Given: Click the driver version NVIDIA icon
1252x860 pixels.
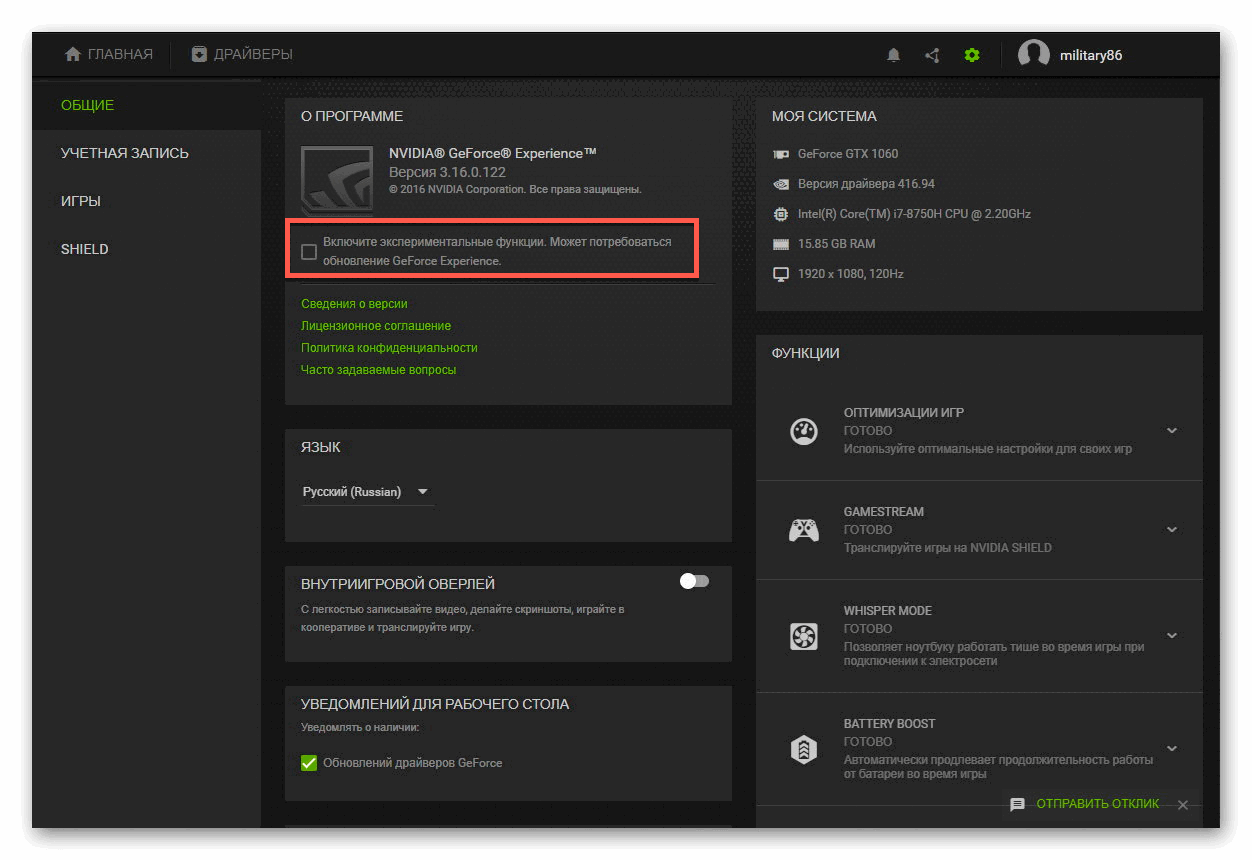Looking at the screenshot, I should pos(781,184).
